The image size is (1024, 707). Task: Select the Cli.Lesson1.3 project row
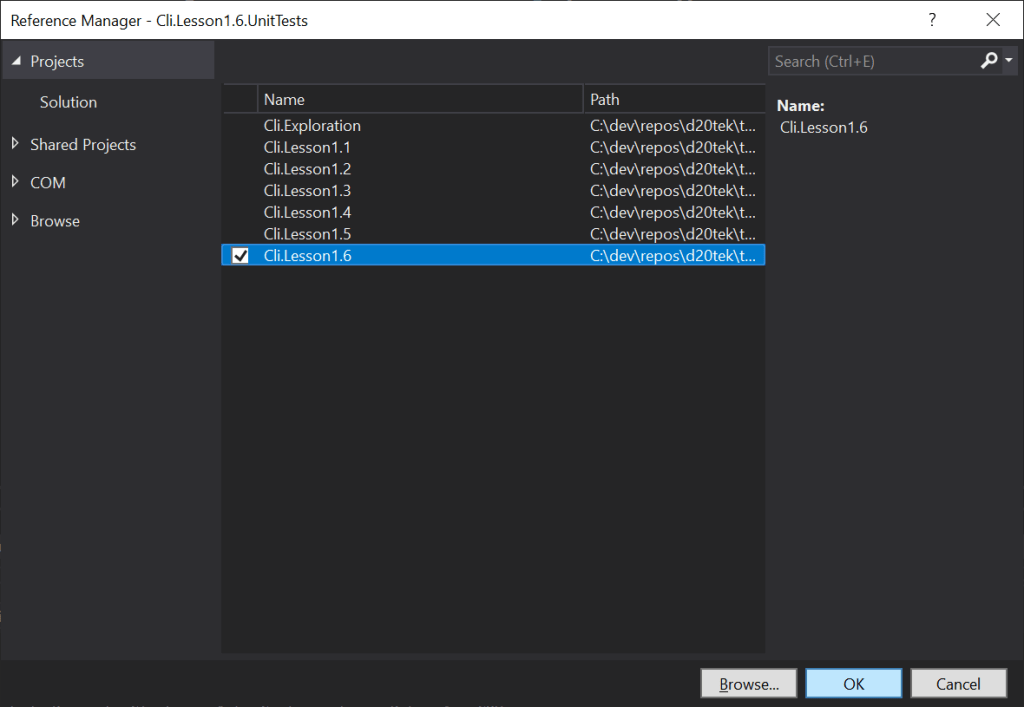click(307, 191)
